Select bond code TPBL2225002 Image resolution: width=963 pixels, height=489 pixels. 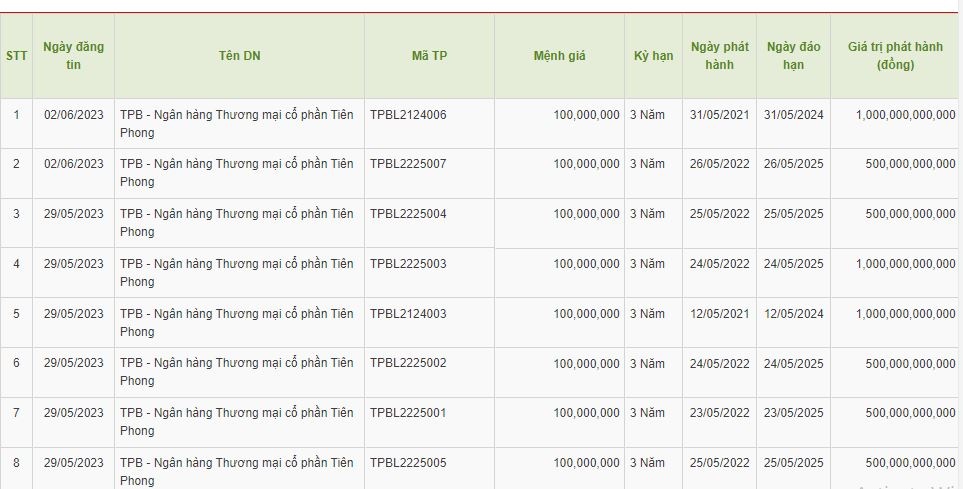(x=408, y=363)
